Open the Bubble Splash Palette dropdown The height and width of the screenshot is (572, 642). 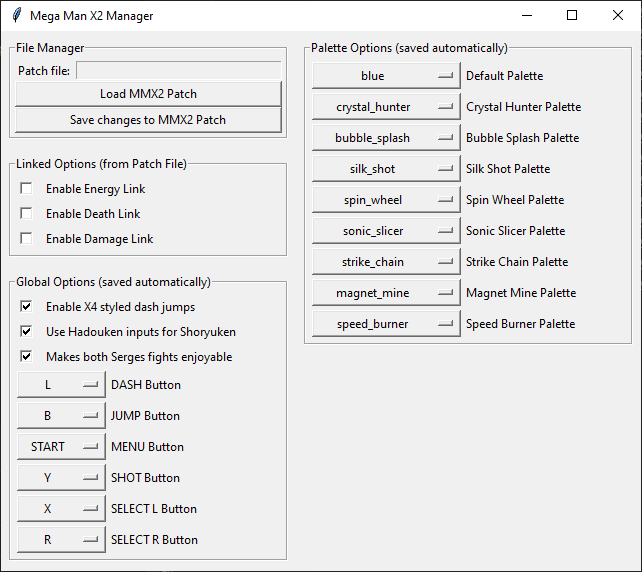pos(386,138)
